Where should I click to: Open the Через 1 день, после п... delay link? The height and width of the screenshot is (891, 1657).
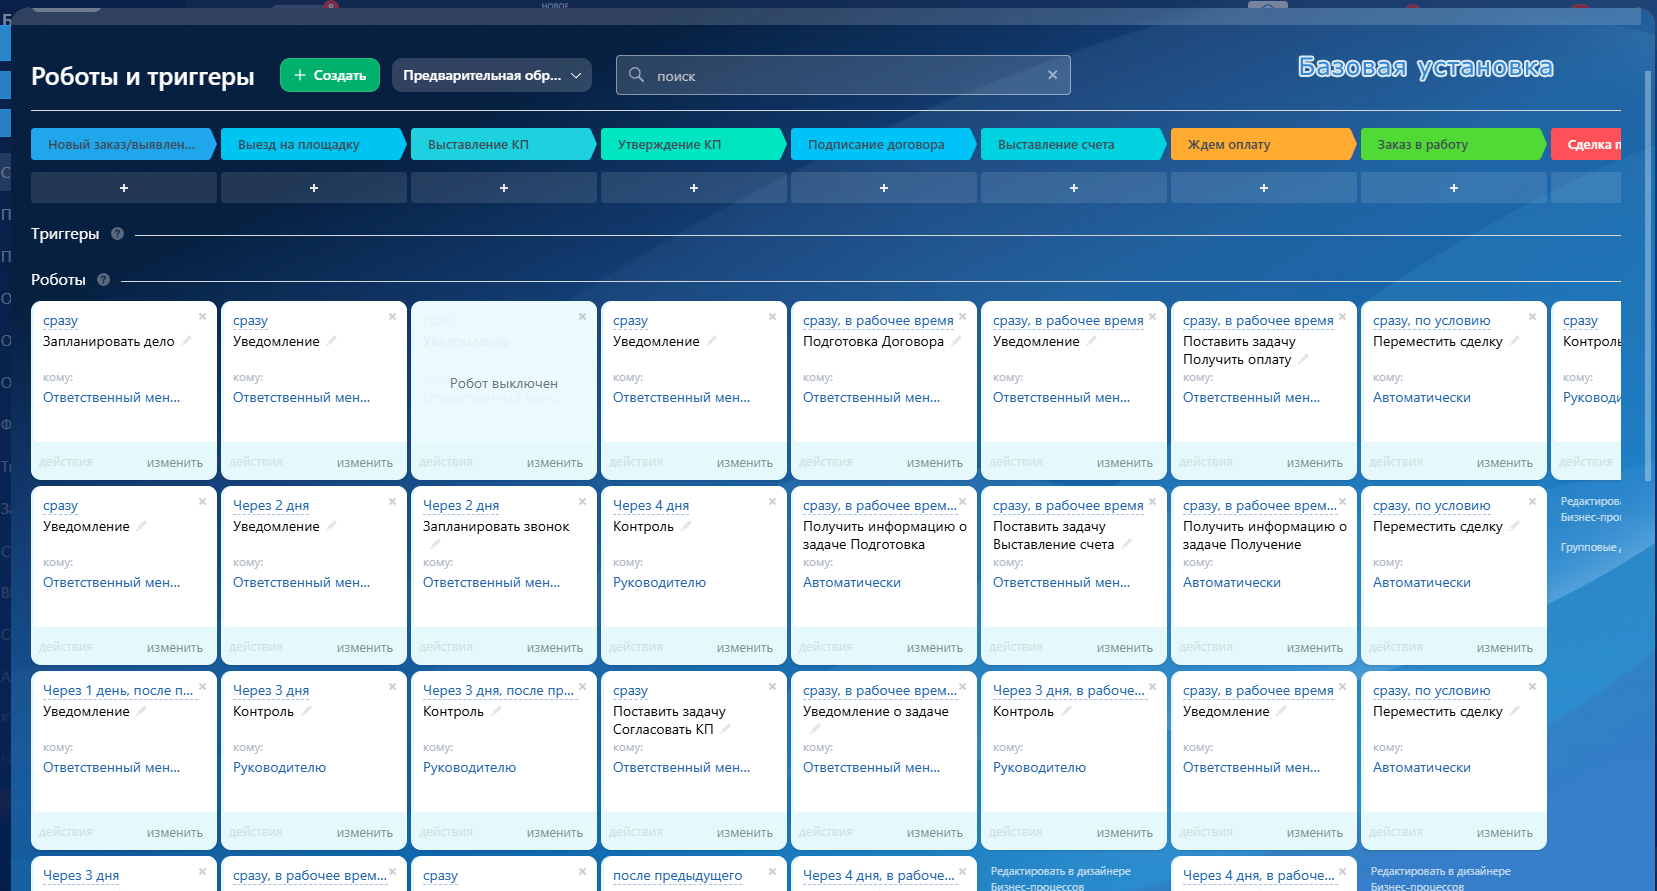[118, 691]
